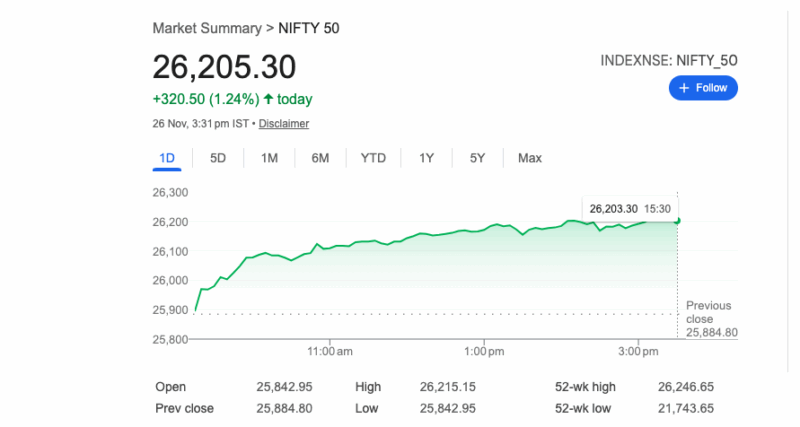Click the 26,205.30 index price
Viewport: 800px width, 427px height.
coord(224,66)
